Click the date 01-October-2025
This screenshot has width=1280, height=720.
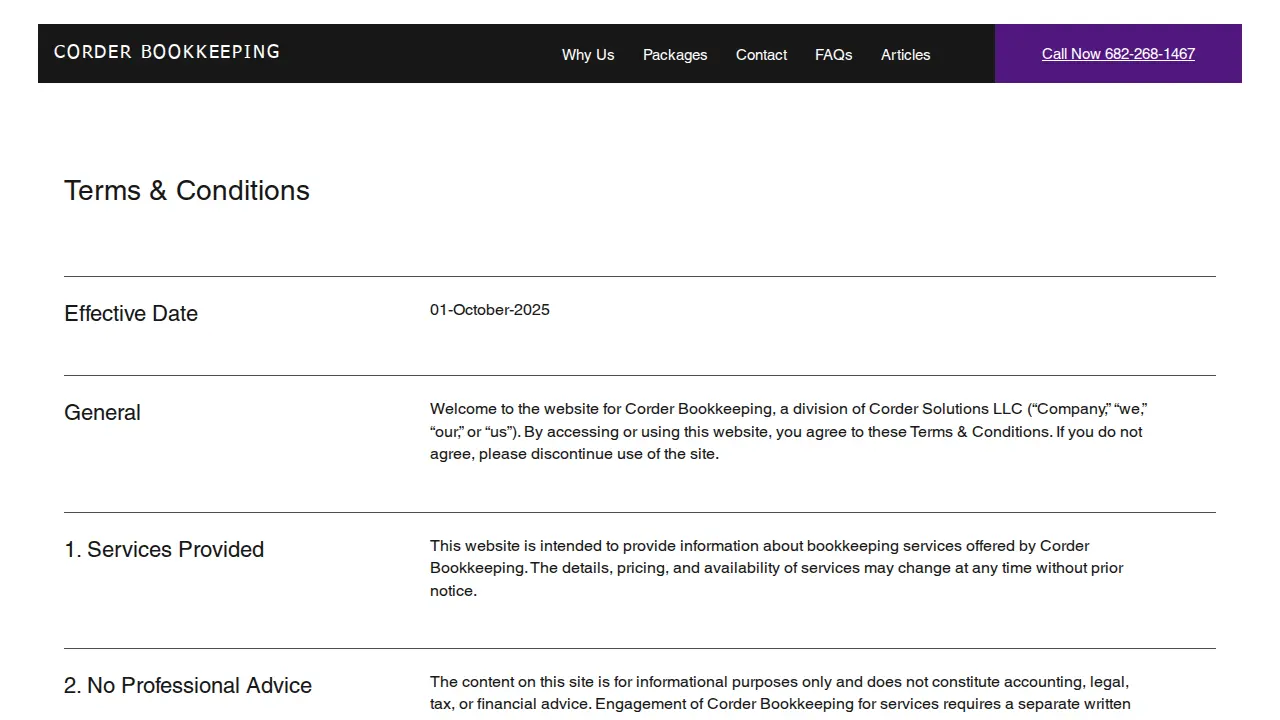pos(490,310)
